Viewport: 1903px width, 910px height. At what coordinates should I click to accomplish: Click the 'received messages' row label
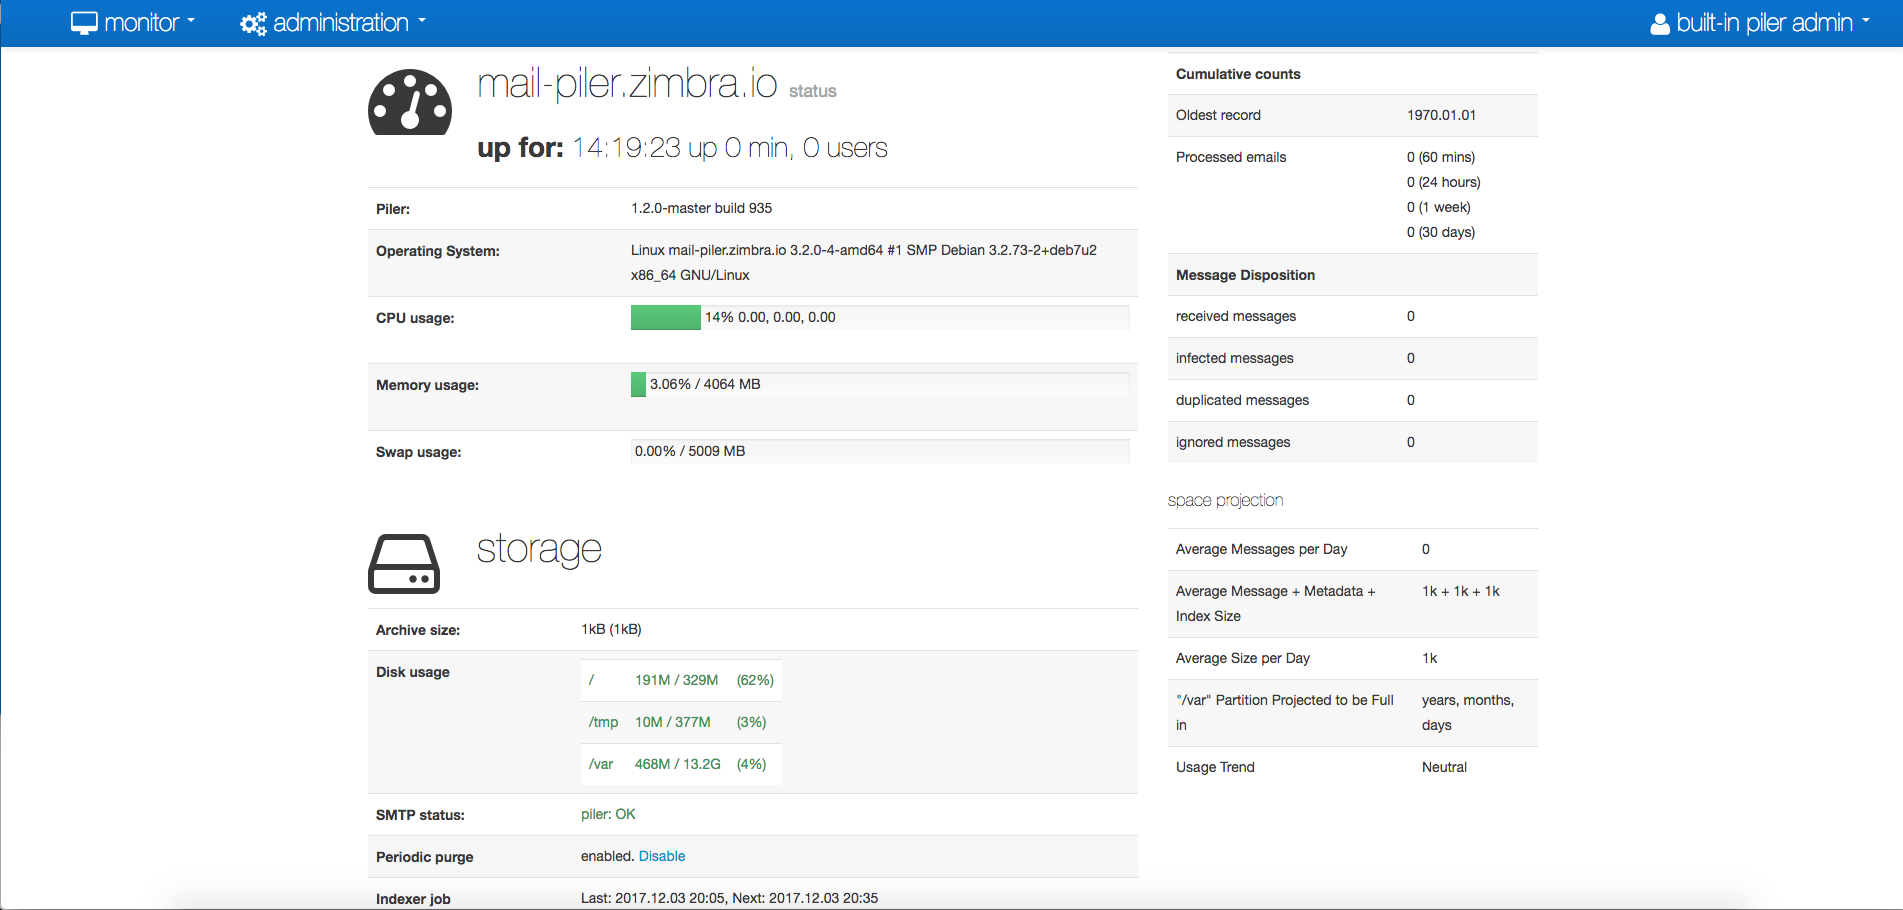1235,316
